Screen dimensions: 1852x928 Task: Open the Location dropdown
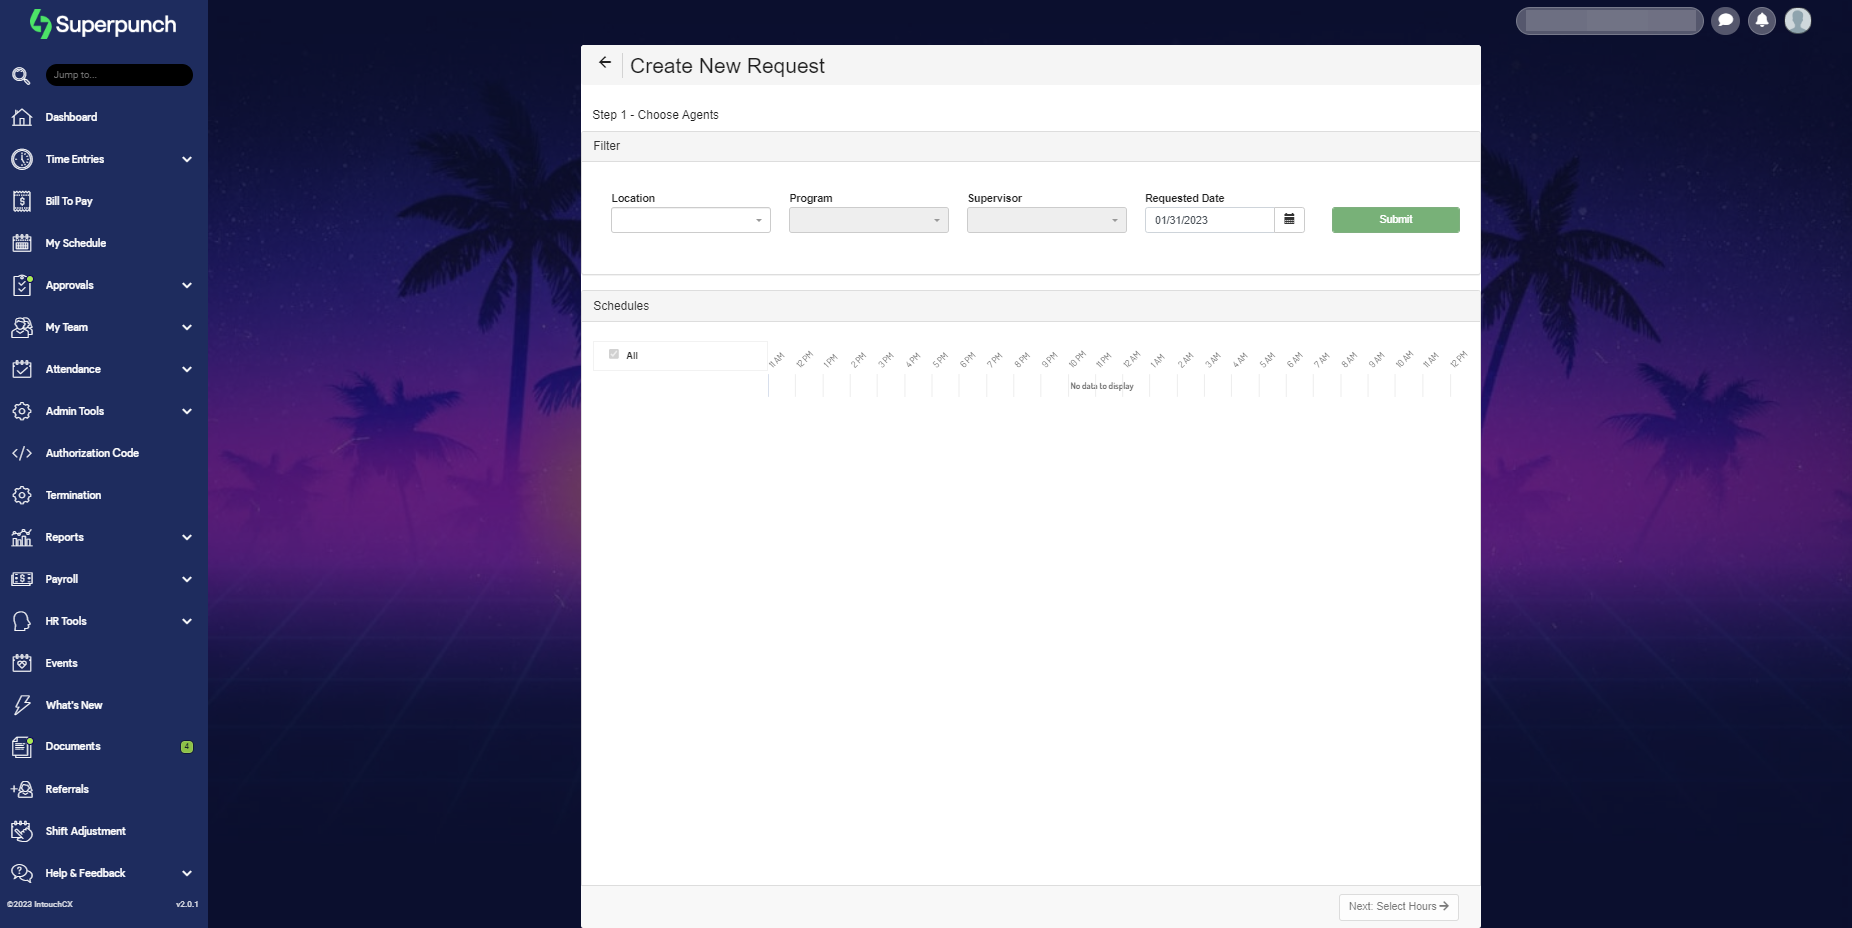point(690,219)
